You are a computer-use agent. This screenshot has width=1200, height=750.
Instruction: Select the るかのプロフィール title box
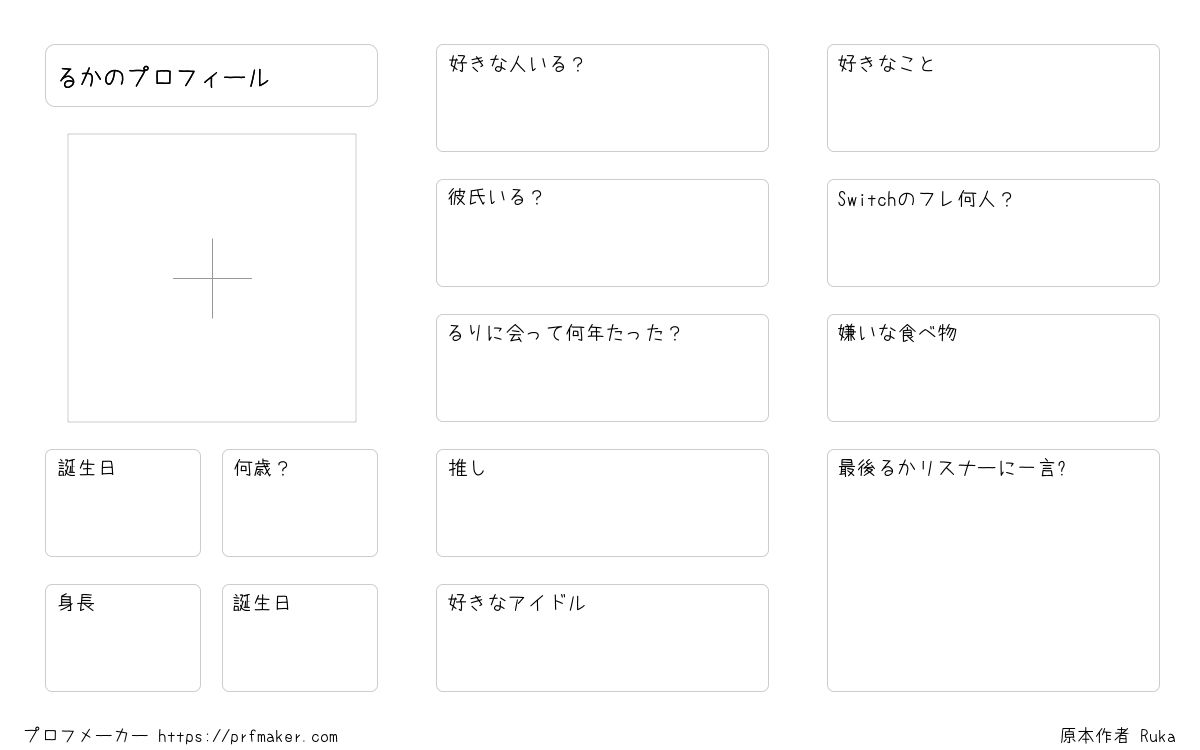pyautogui.click(x=211, y=75)
